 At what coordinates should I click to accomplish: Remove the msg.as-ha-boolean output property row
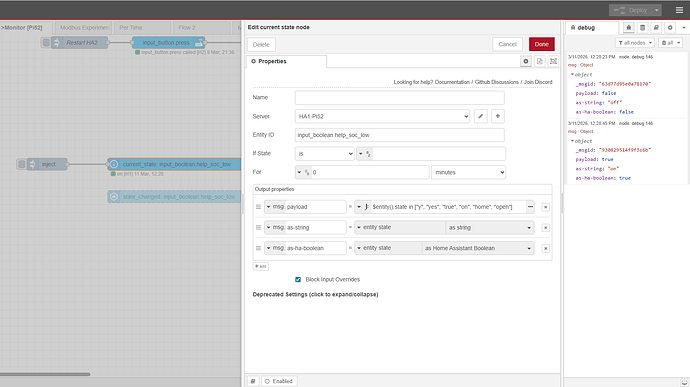[x=545, y=248]
